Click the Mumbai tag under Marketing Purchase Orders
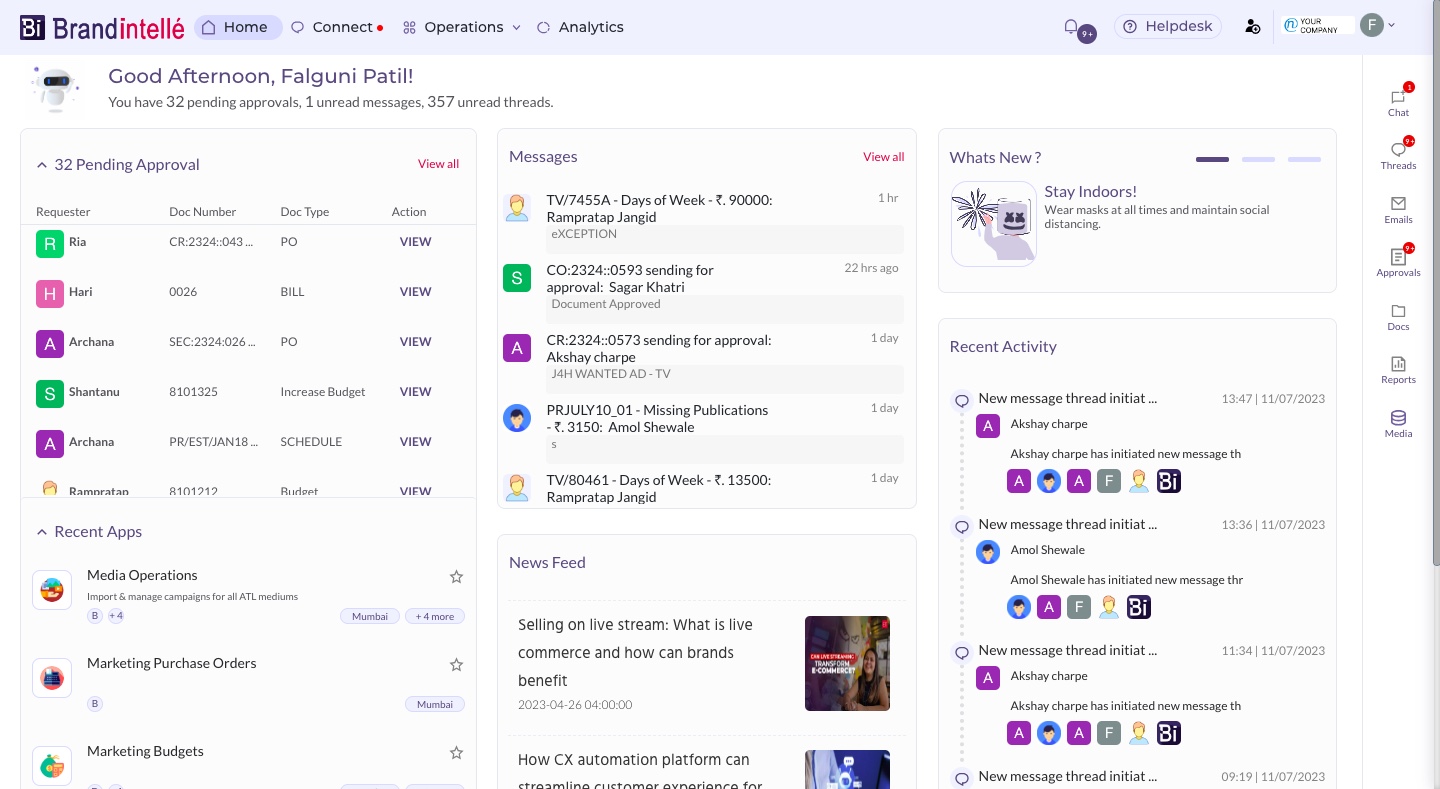 (435, 704)
